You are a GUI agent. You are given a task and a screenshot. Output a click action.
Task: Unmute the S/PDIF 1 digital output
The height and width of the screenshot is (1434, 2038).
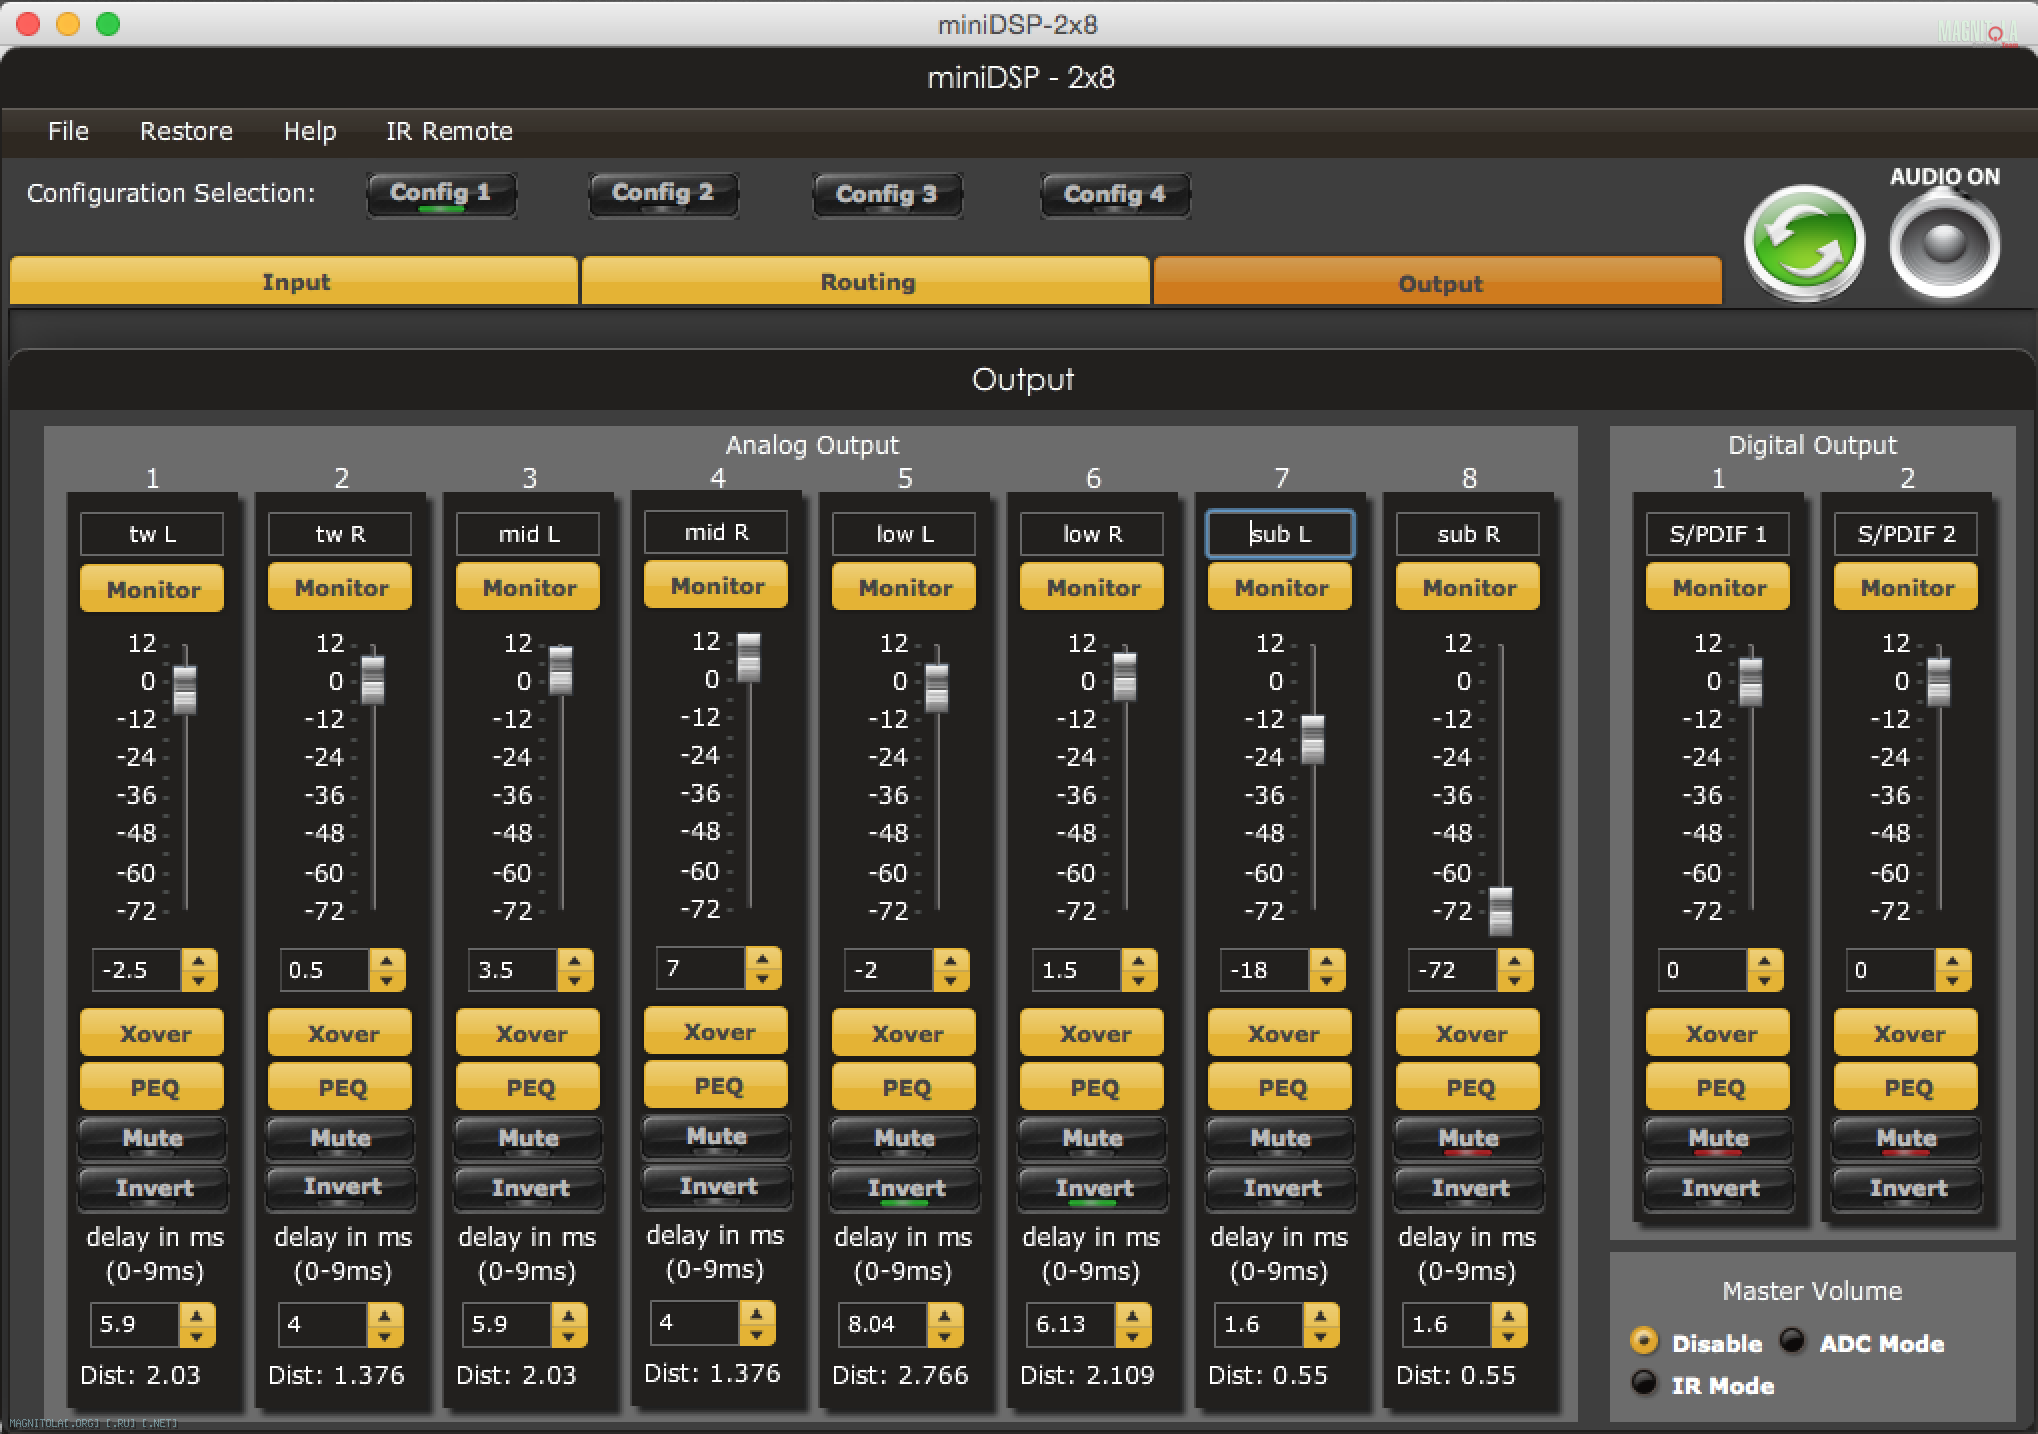click(1718, 1139)
